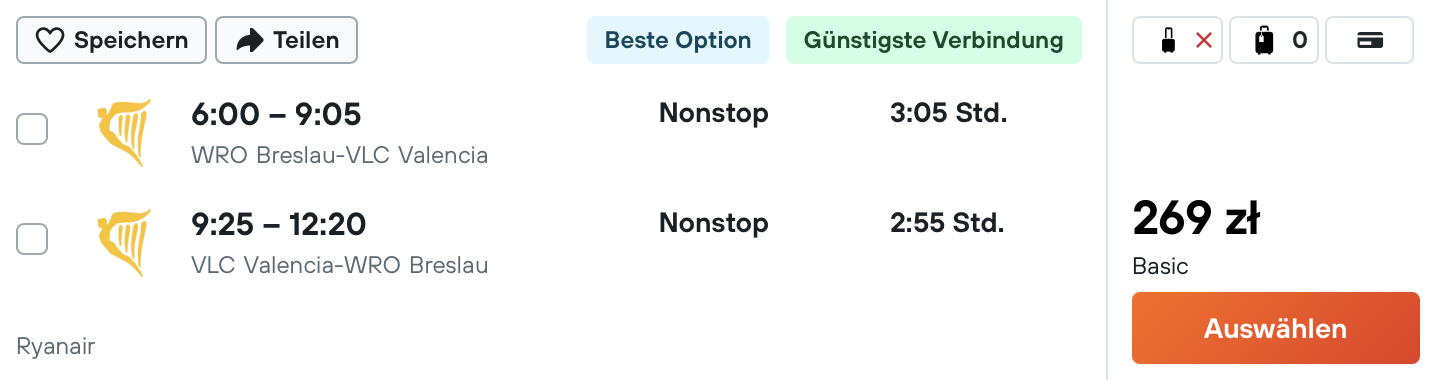Image resolution: width=1436 pixels, height=380 pixels.
Task: Click the Teilen button label
Action: coord(306,41)
